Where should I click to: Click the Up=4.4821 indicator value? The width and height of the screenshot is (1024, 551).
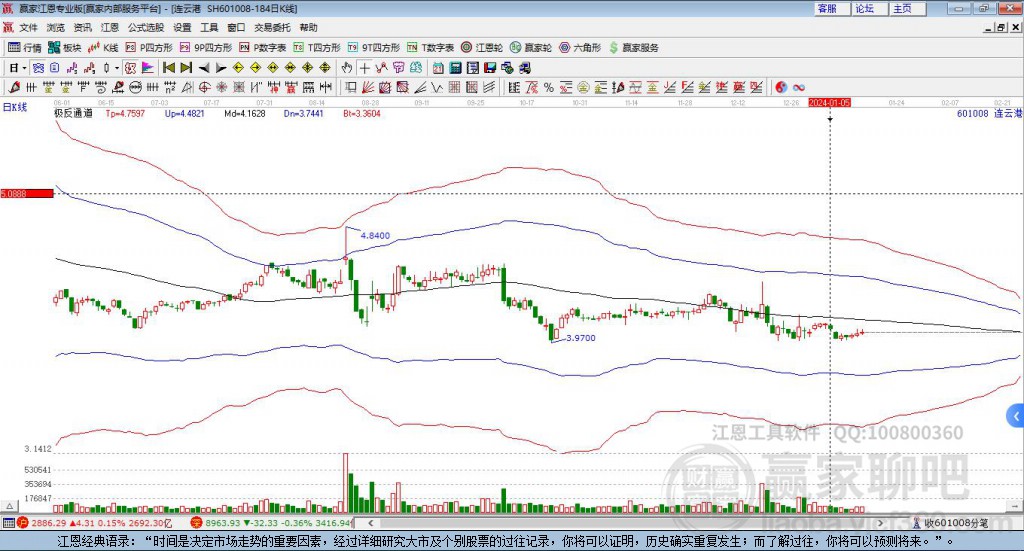click(x=184, y=114)
